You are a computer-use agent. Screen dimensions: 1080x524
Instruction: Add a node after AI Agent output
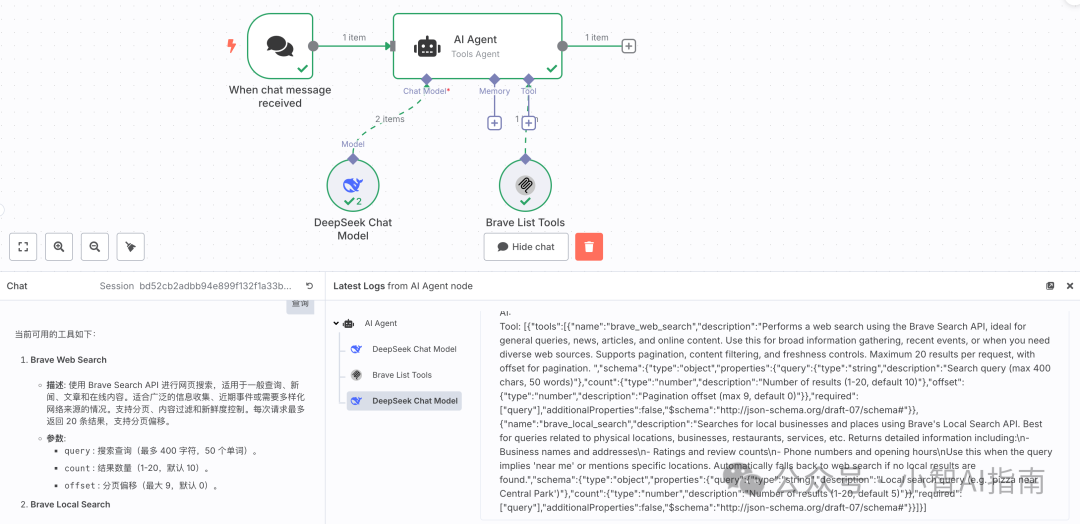pos(629,46)
